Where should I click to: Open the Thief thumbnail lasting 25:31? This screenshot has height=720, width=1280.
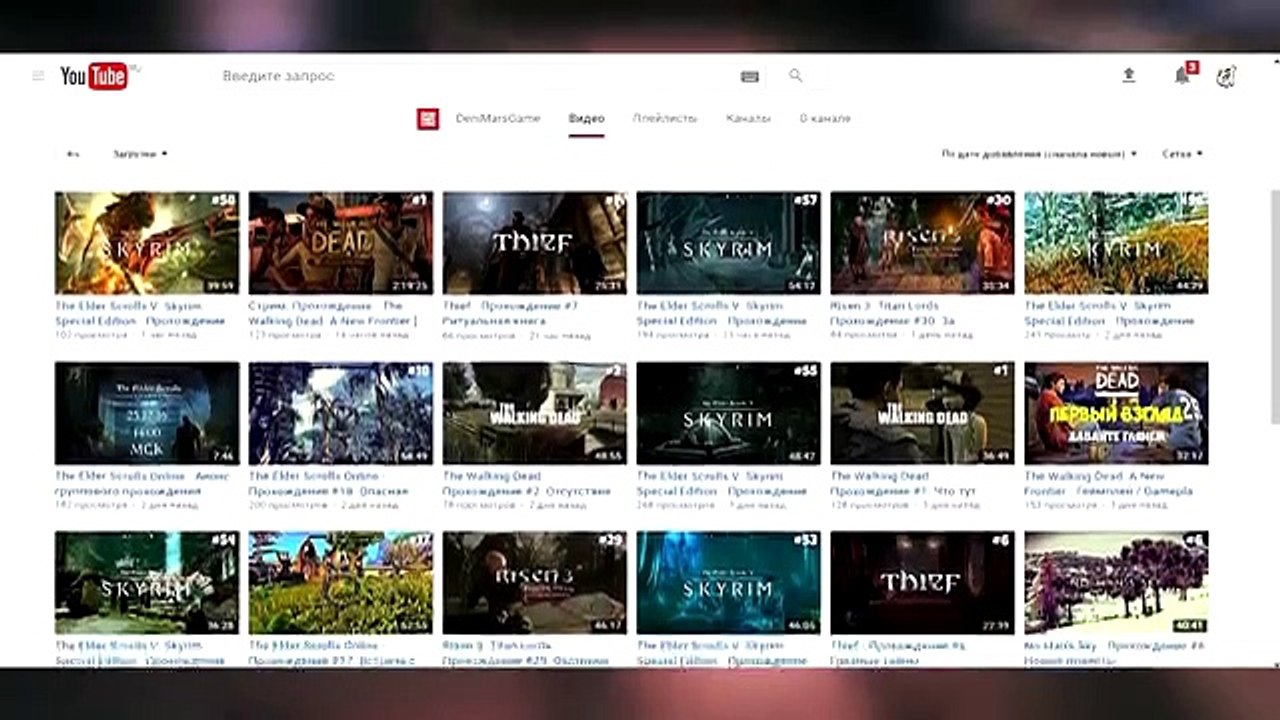[535, 243]
